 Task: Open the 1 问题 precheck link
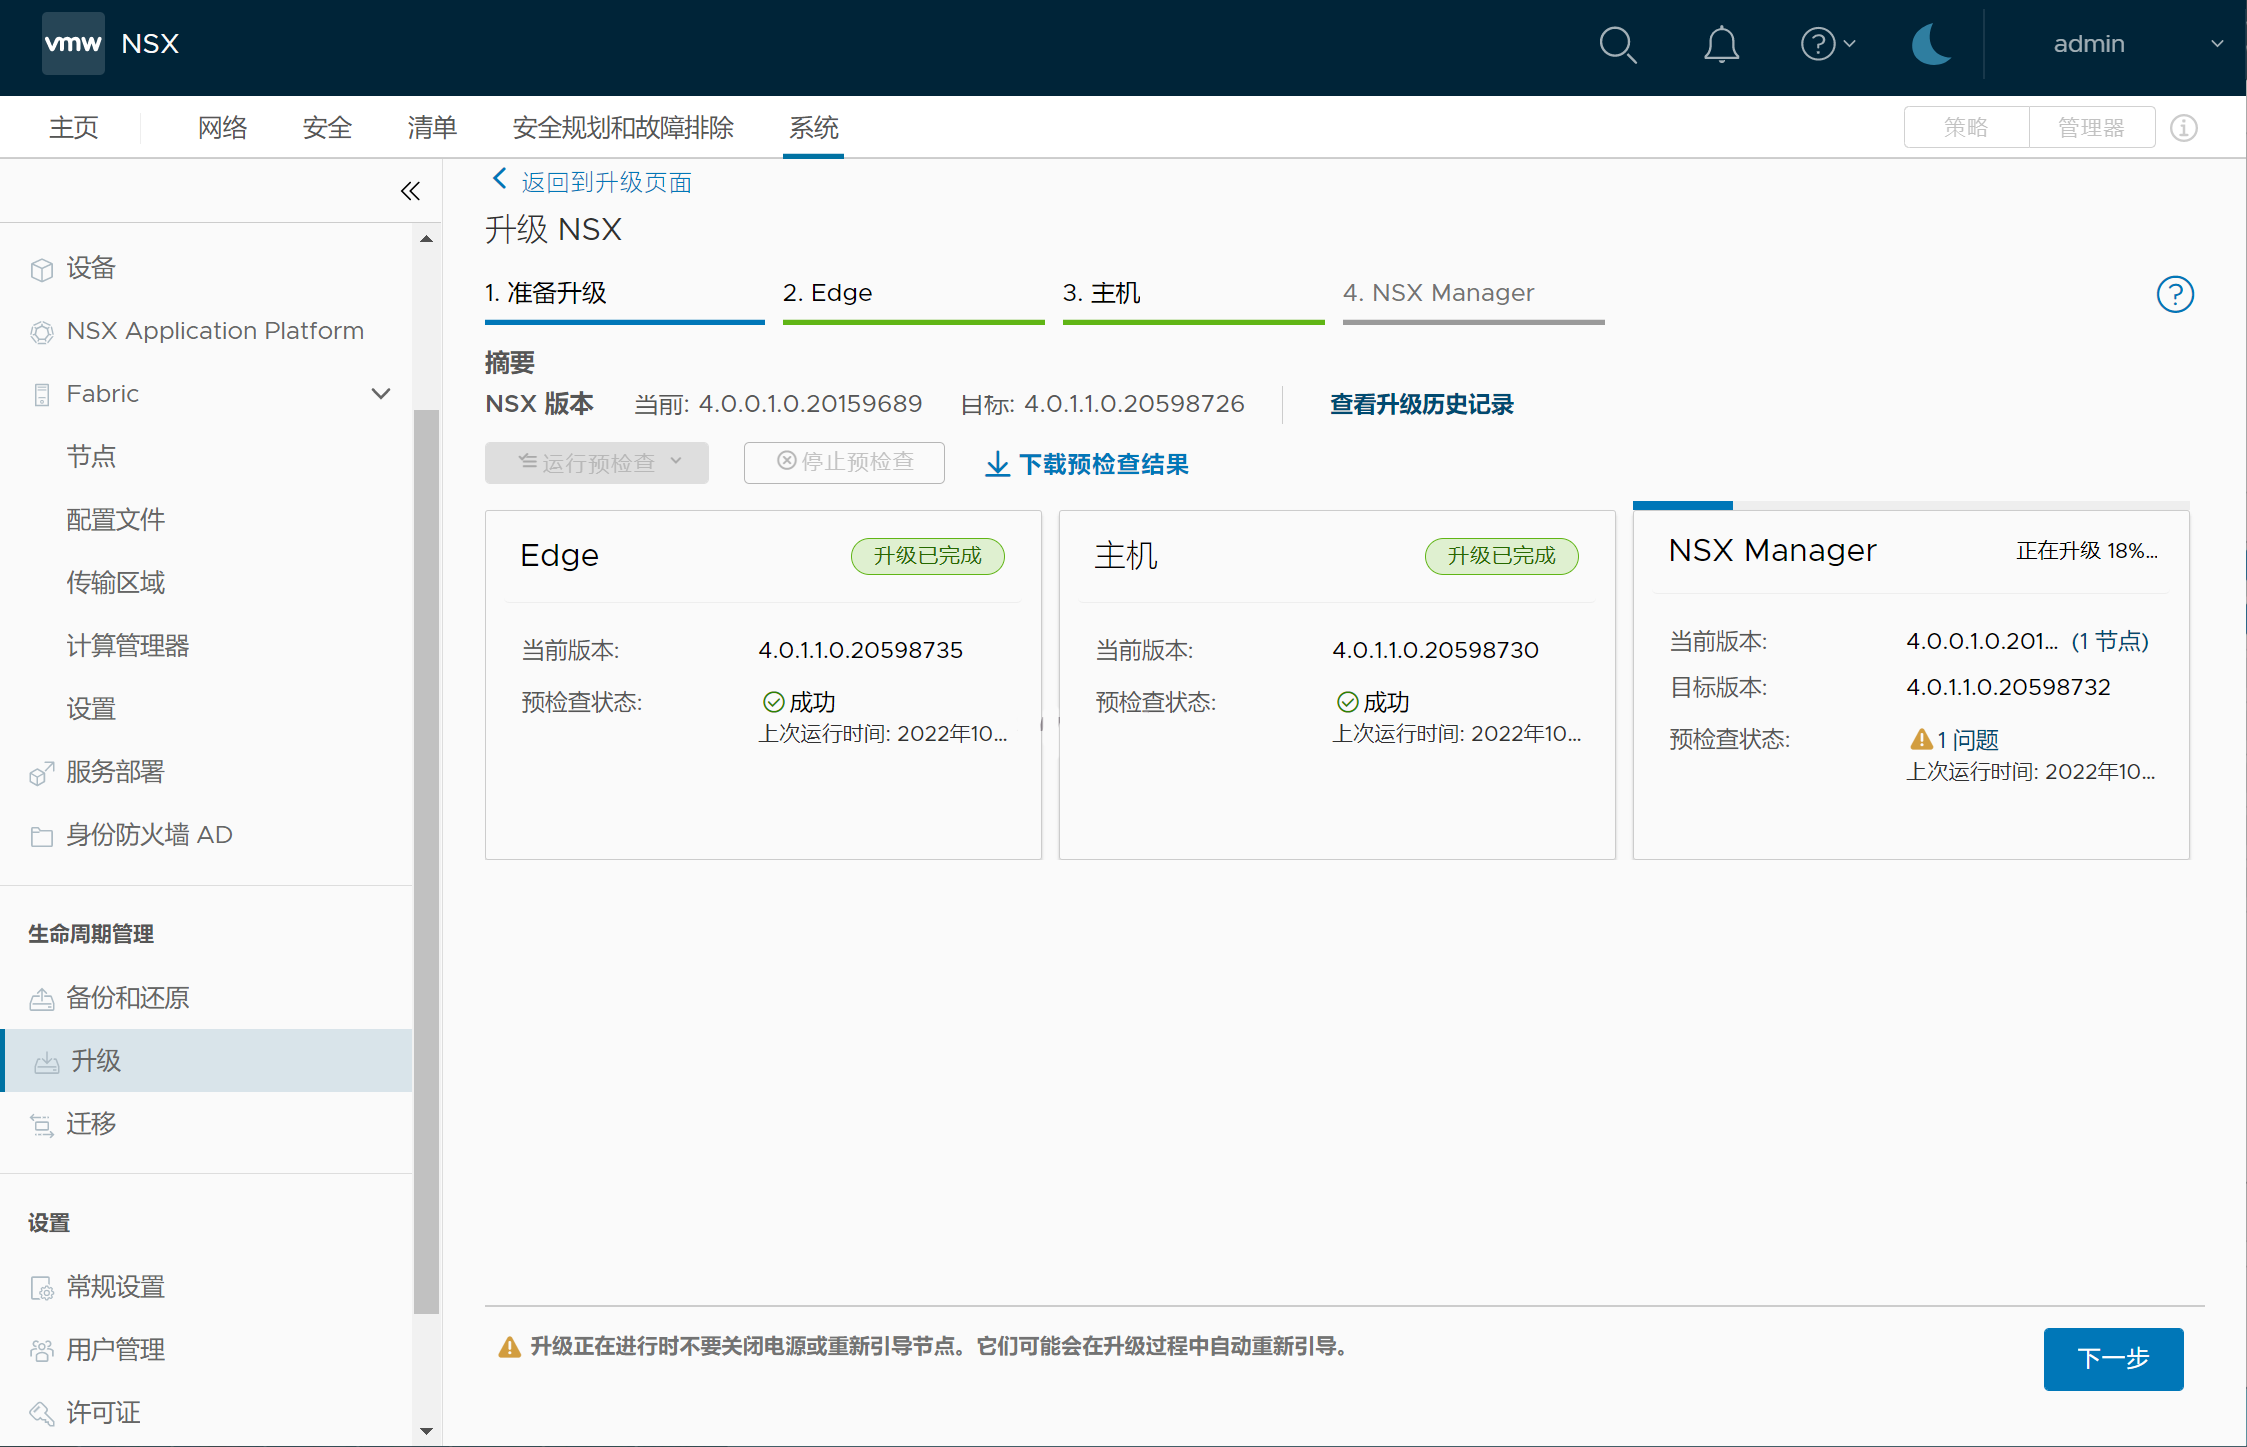1967,740
